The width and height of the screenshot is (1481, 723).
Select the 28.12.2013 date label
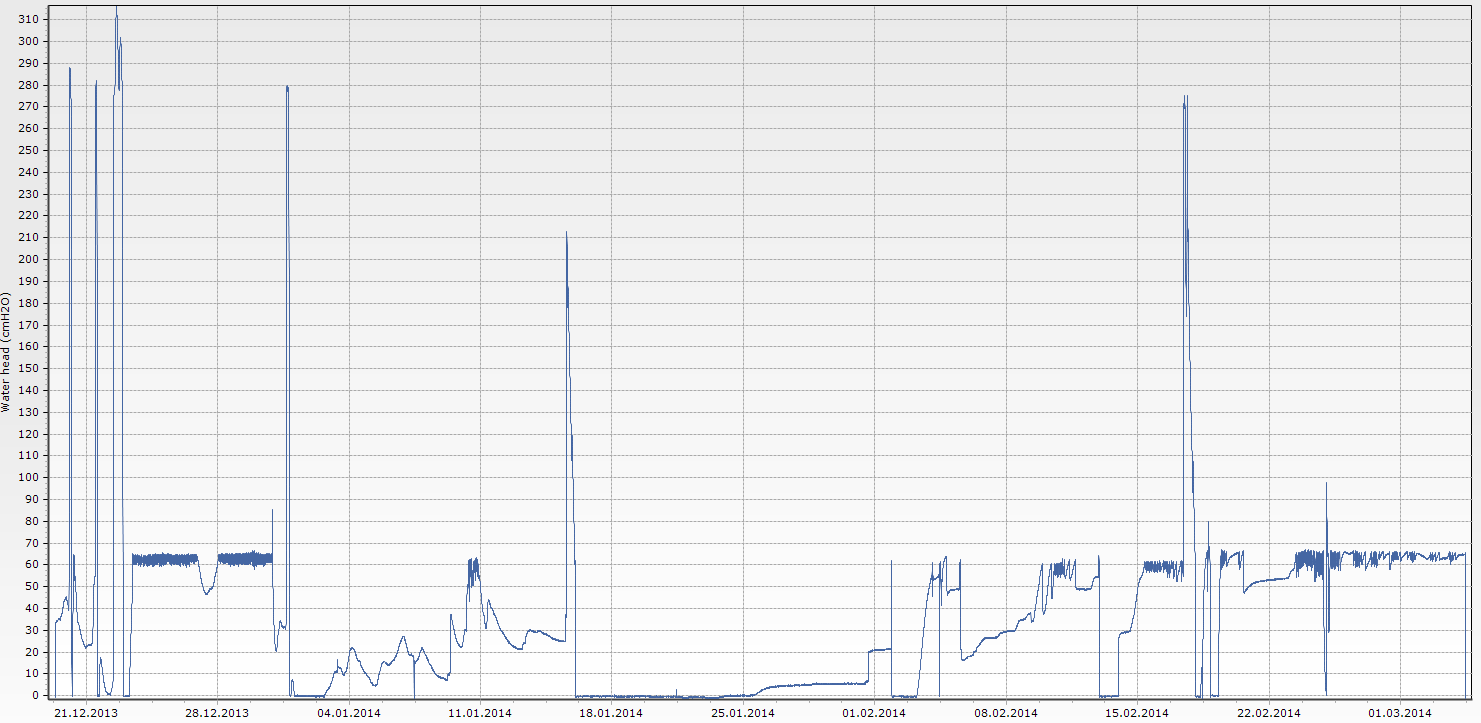[x=217, y=713]
